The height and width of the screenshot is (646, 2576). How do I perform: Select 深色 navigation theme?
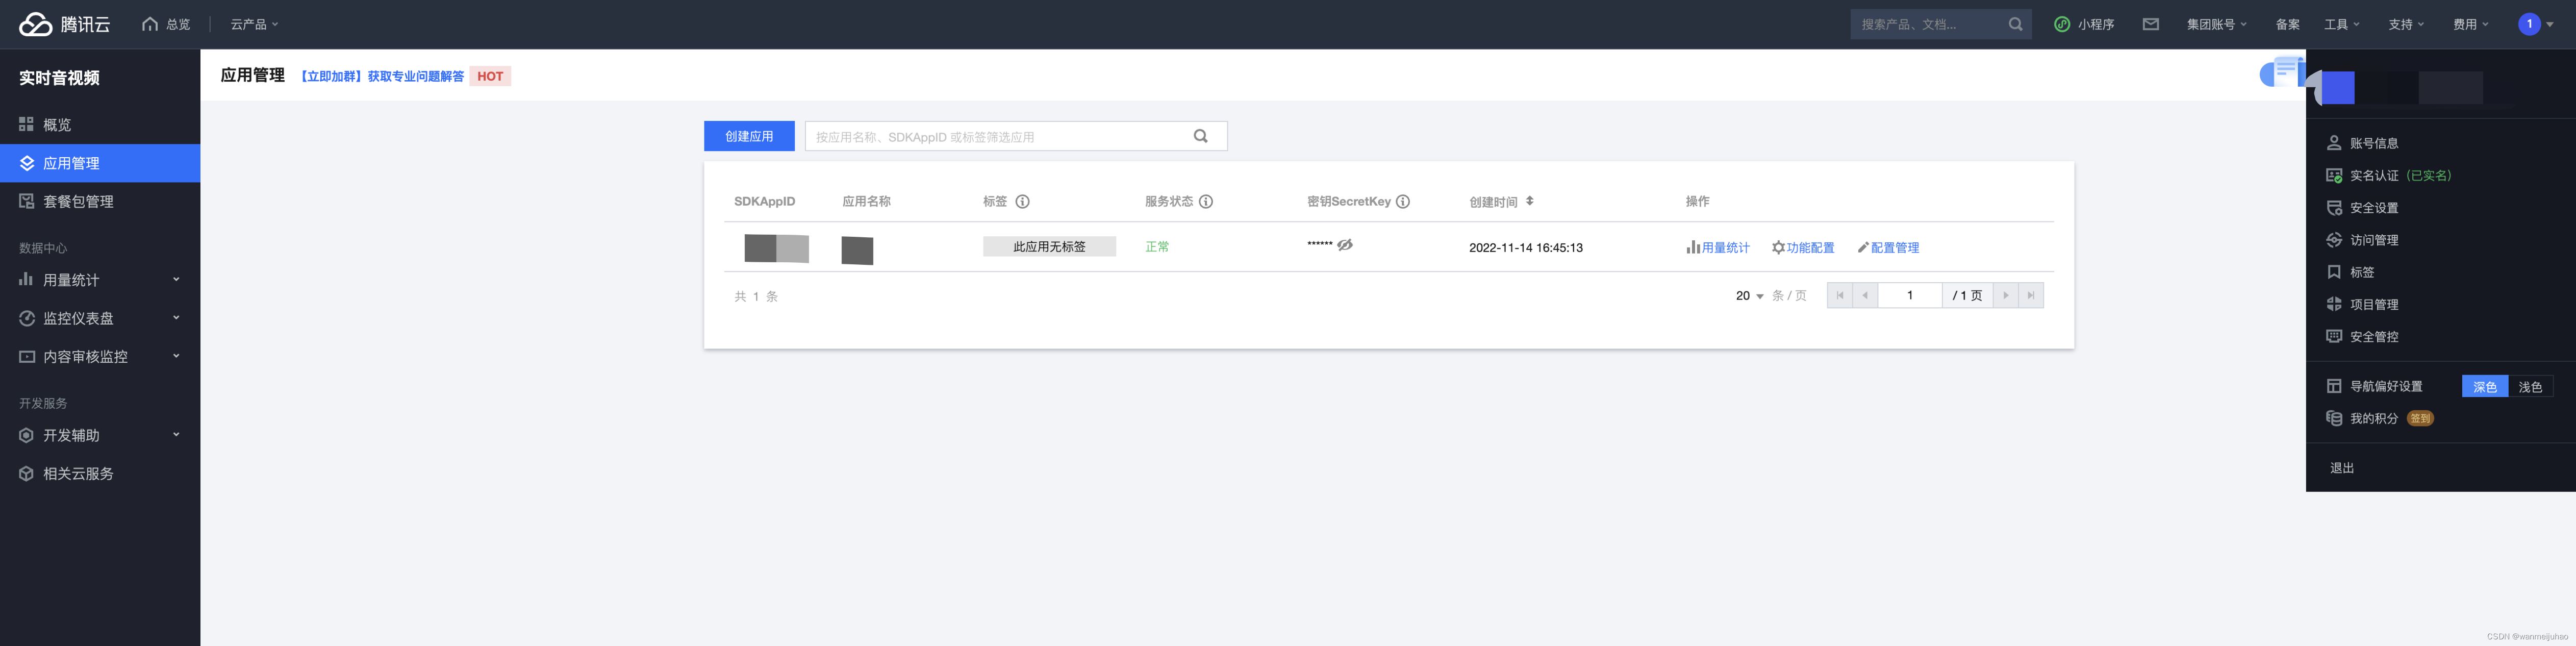pyautogui.click(x=2484, y=386)
